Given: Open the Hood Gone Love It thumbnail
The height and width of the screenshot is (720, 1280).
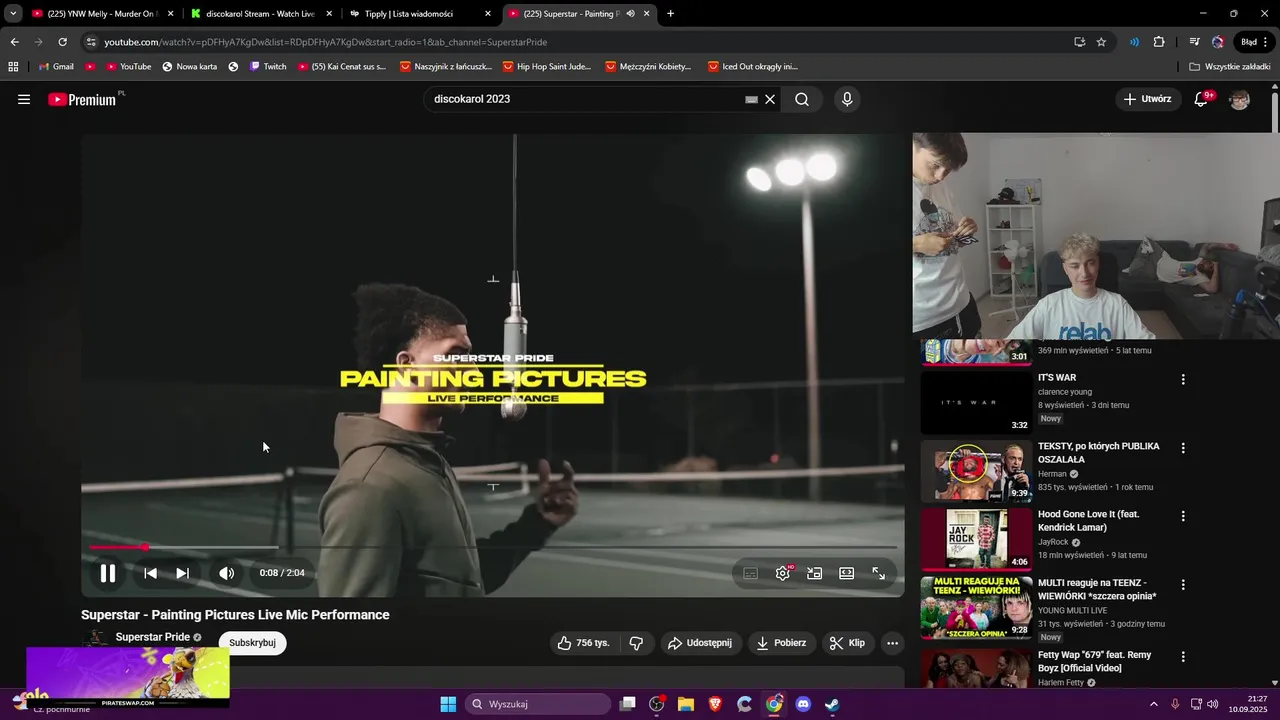Looking at the screenshot, I should (x=976, y=539).
